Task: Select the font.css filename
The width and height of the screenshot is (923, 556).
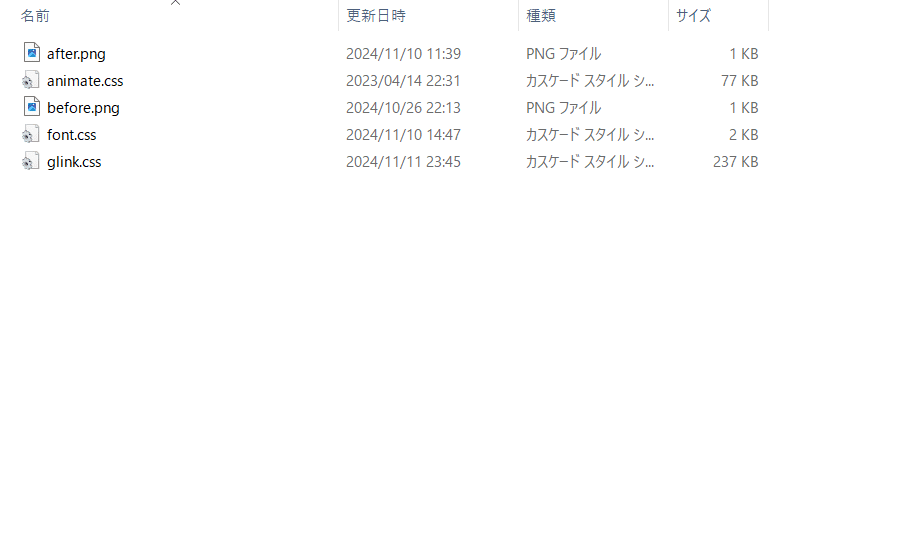Action: tap(72, 135)
